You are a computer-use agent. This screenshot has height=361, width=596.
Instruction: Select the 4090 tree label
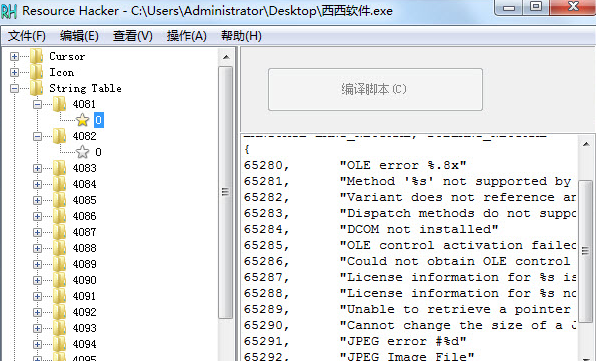click(84, 280)
